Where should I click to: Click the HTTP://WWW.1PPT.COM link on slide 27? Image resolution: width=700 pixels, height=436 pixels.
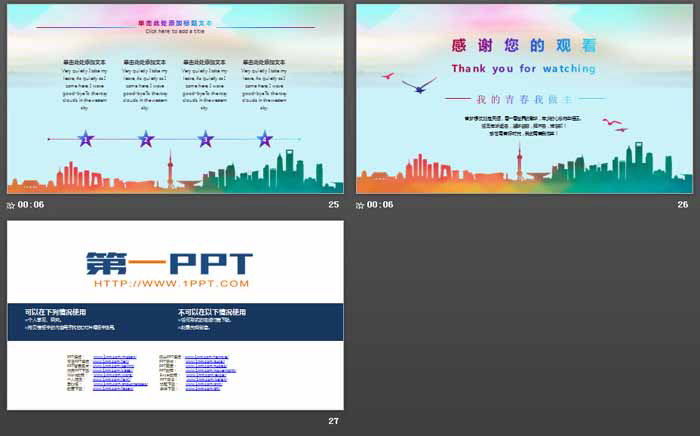coord(169,285)
